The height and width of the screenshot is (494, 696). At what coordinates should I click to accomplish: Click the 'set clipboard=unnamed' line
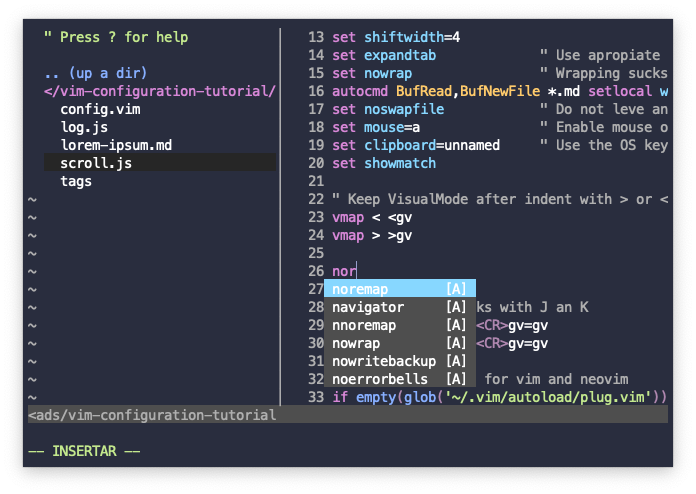coord(416,145)
